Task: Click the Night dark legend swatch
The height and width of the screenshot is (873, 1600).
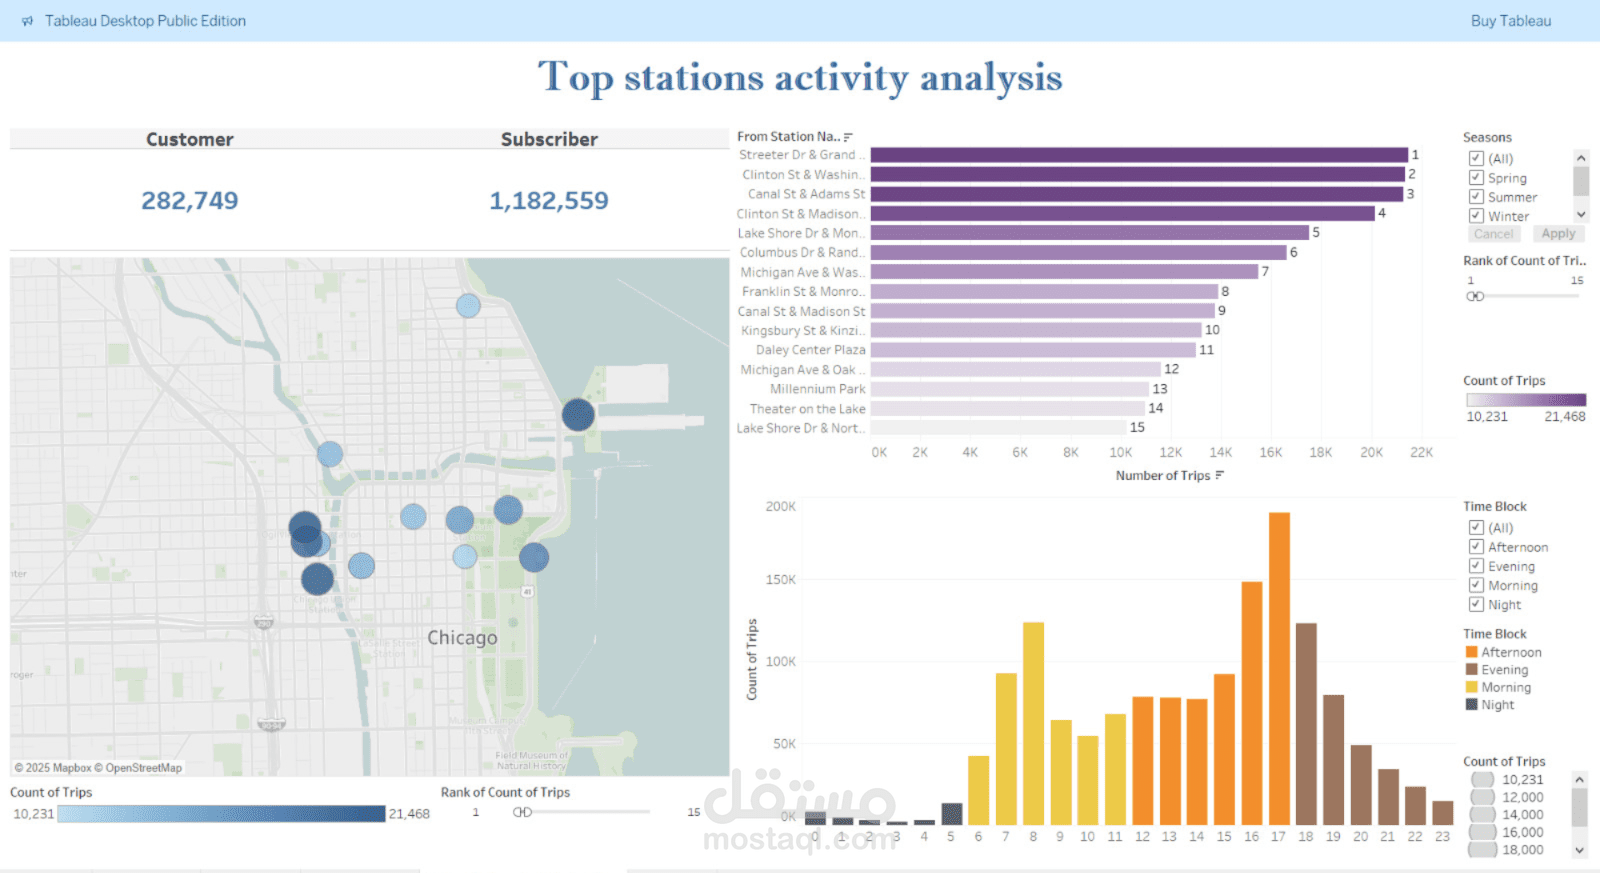Action: (x=1472, y=705)
